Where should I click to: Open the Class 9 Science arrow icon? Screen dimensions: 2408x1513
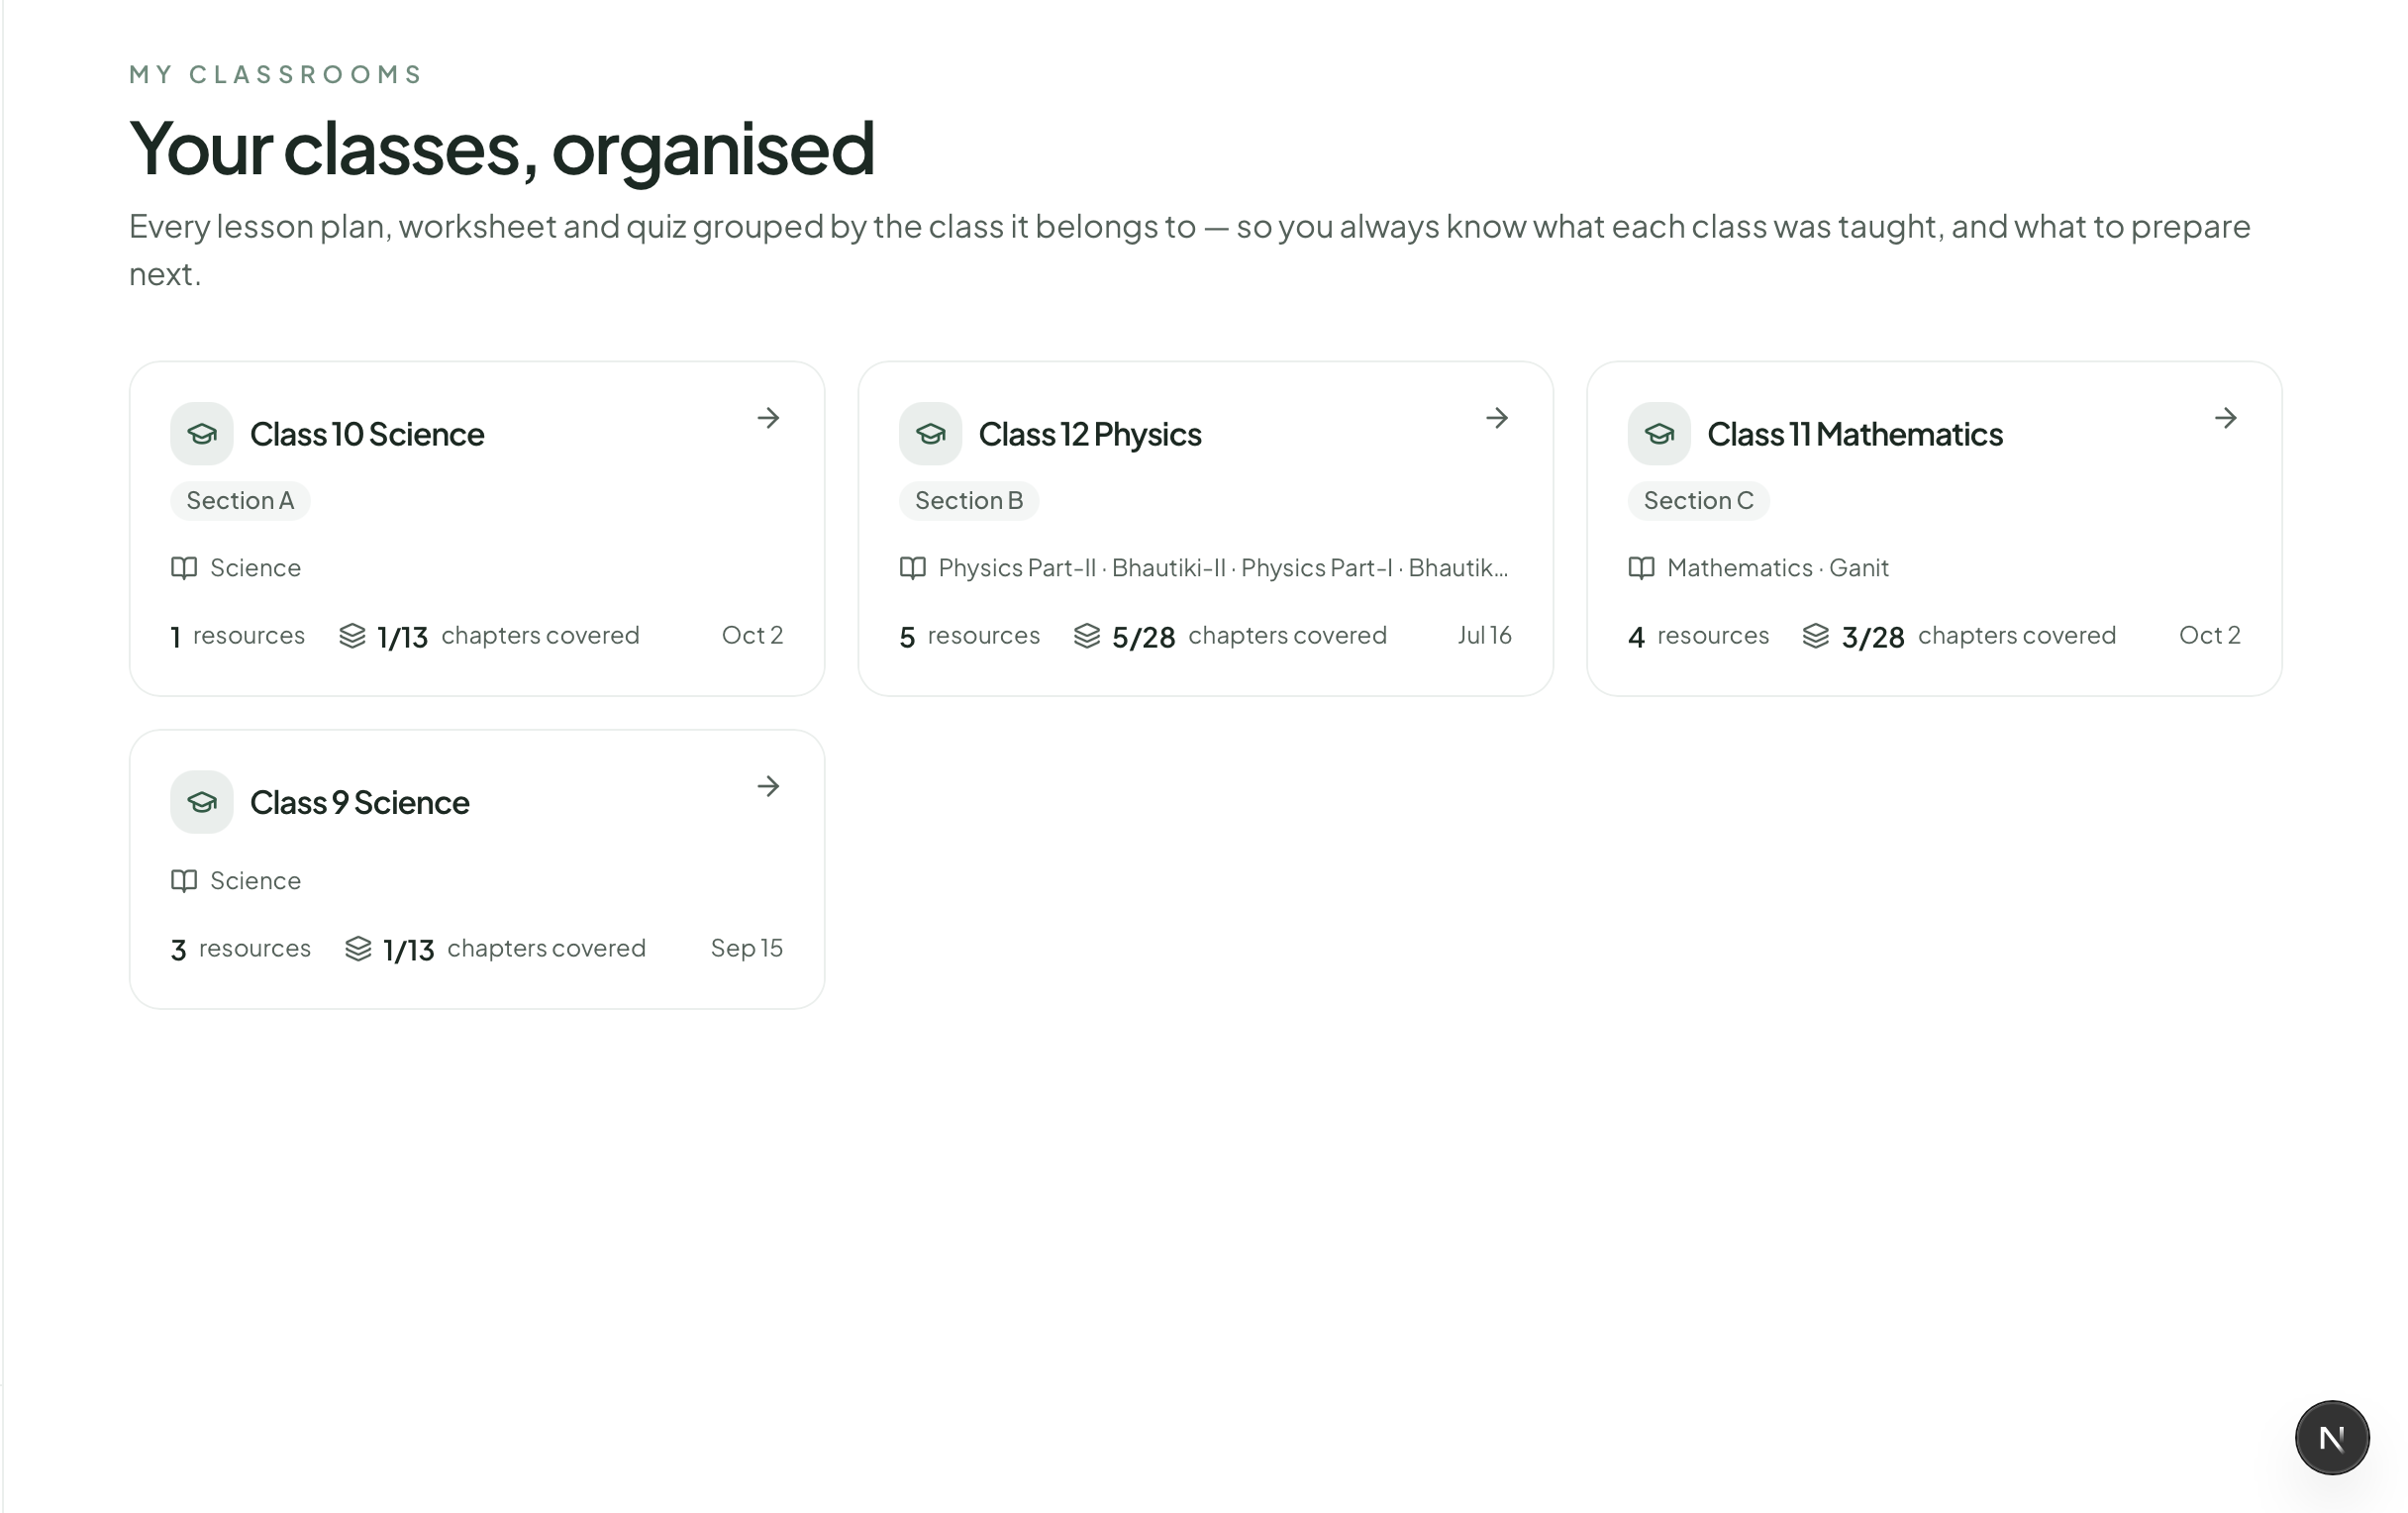coord(768,786)
